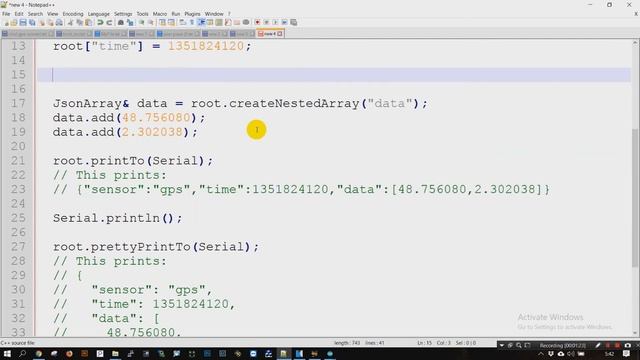Click 'length : 743 lines : 41' status entry

click(x=359, y=343)
